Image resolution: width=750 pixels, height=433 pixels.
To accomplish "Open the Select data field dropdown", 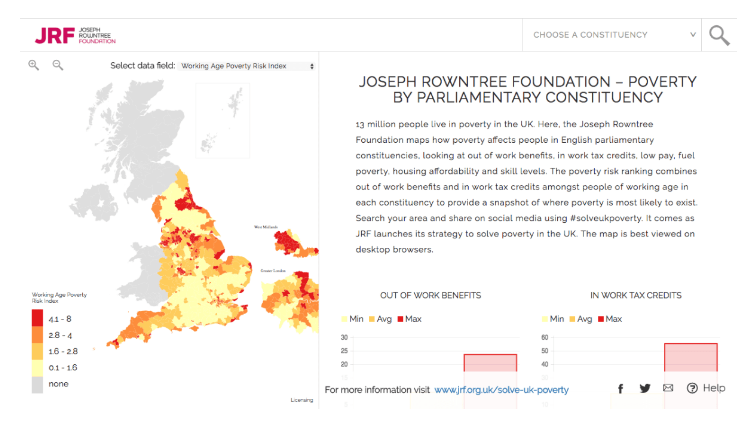I will (247, 66).
